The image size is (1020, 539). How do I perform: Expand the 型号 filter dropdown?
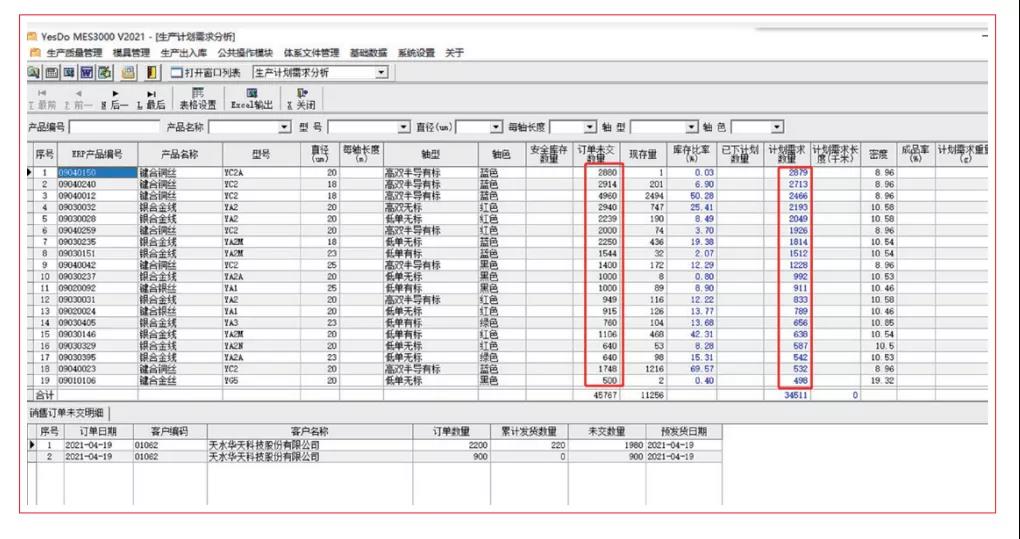pos(404,127)
